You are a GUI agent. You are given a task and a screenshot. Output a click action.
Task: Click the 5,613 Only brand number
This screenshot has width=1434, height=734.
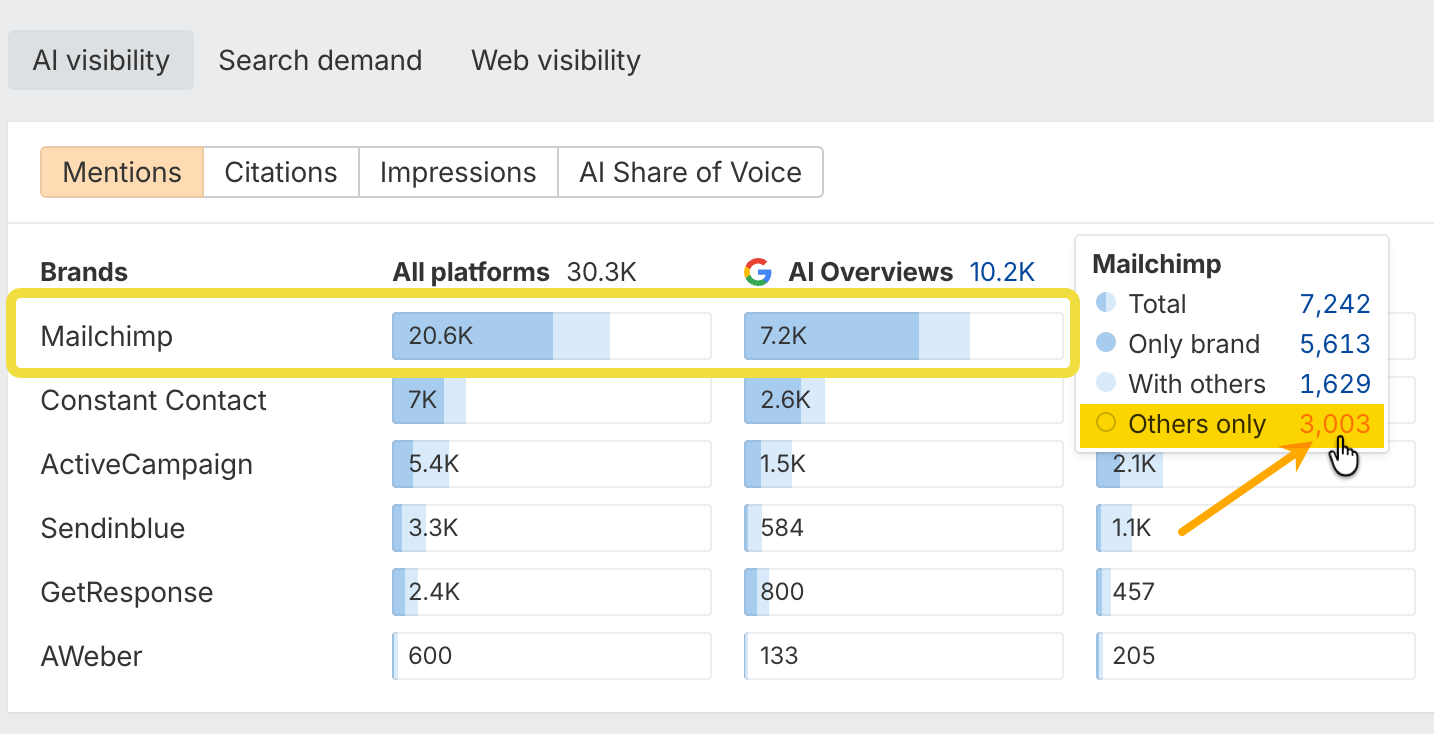pos(1334,344)
